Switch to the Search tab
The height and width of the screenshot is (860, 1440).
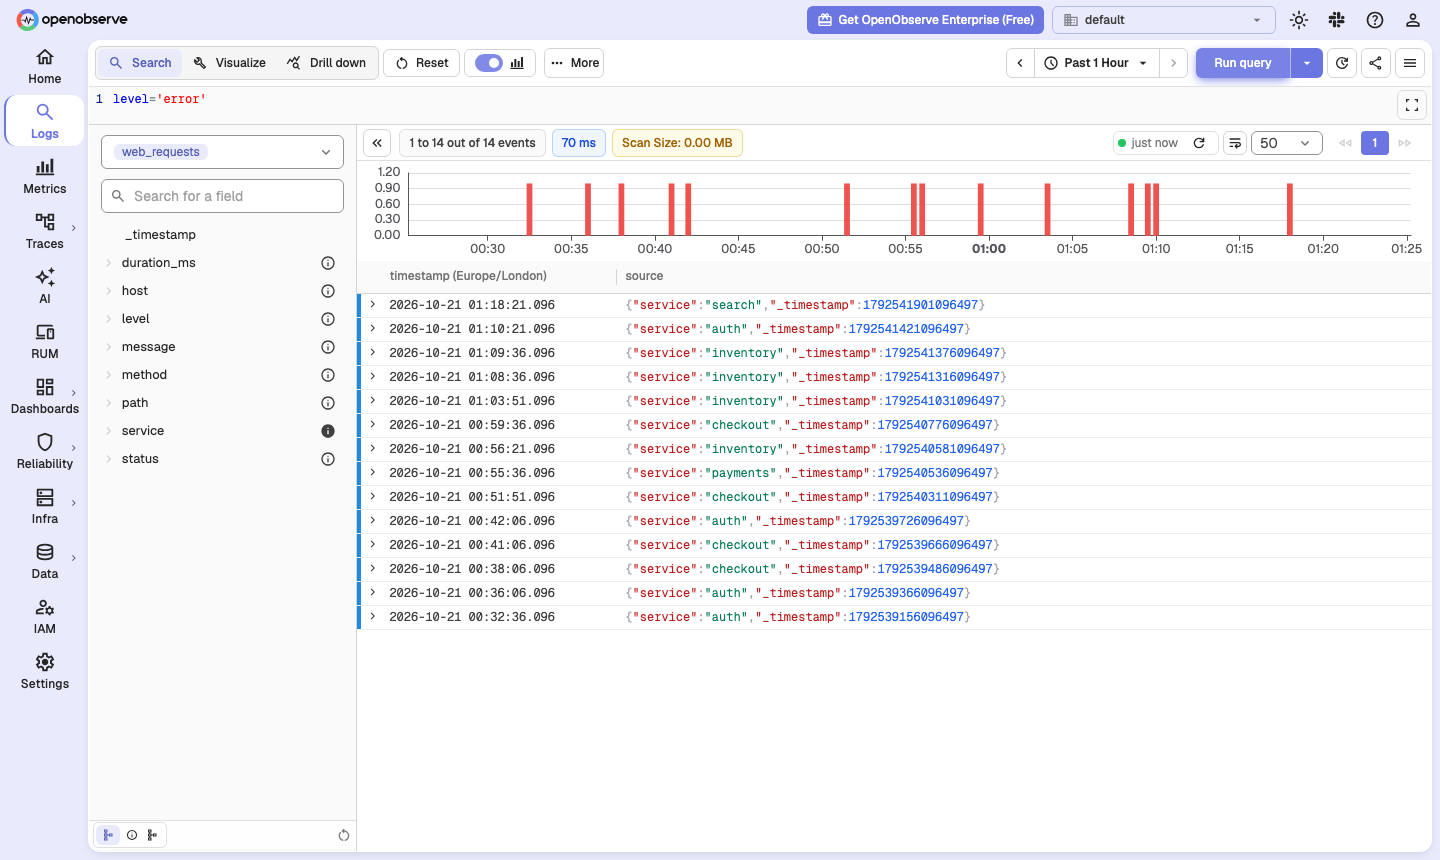(140, 63)
